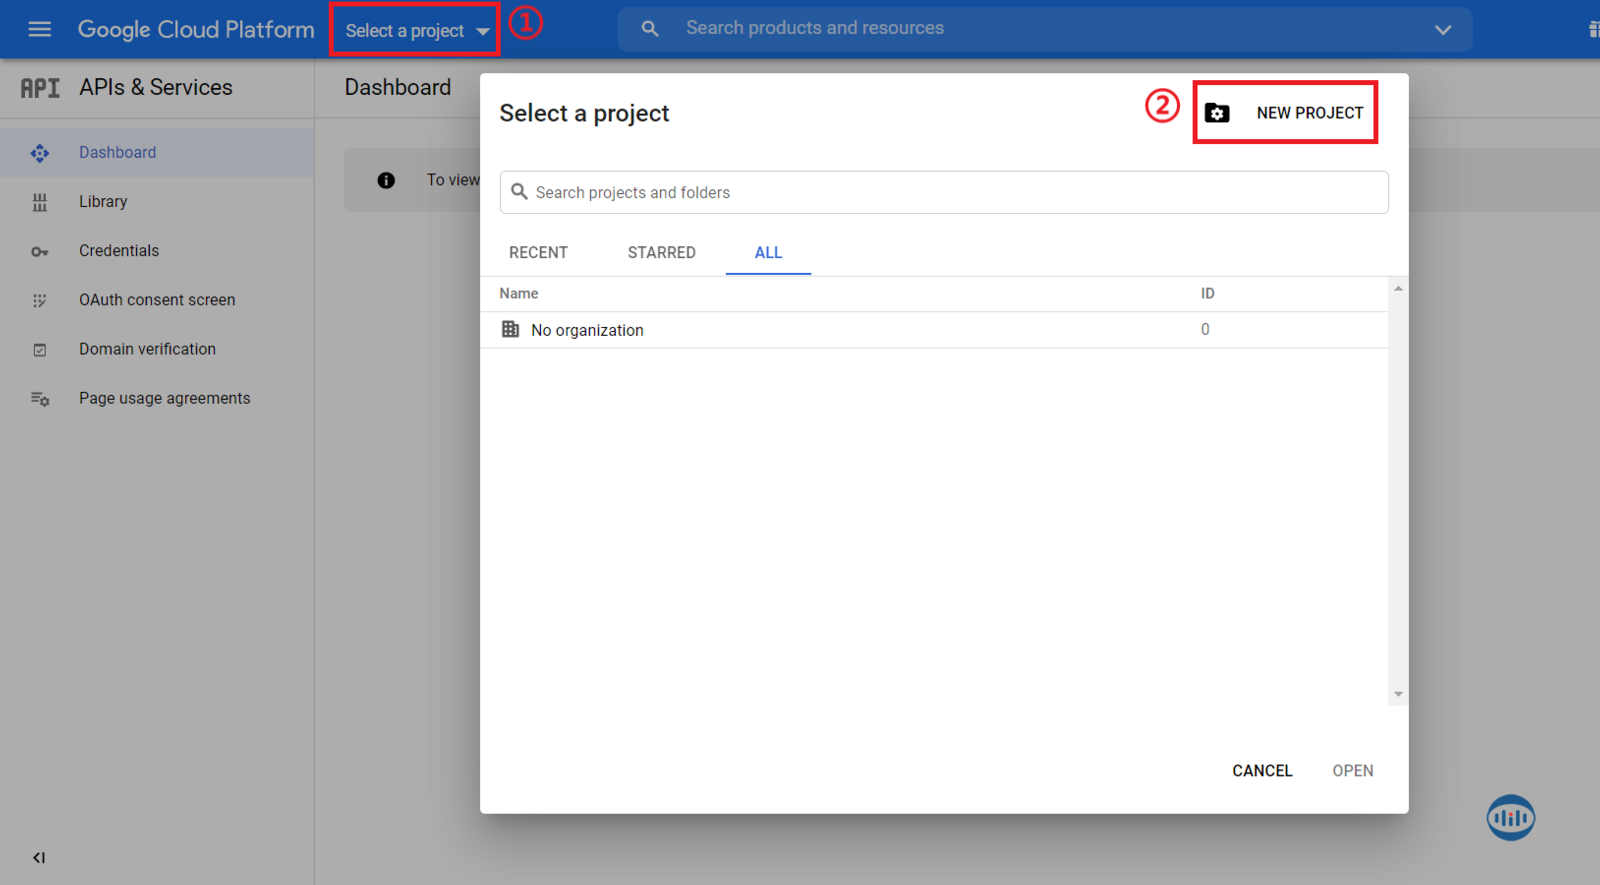Open the Select a project dropdown
1600x885 pixels.
416,31
